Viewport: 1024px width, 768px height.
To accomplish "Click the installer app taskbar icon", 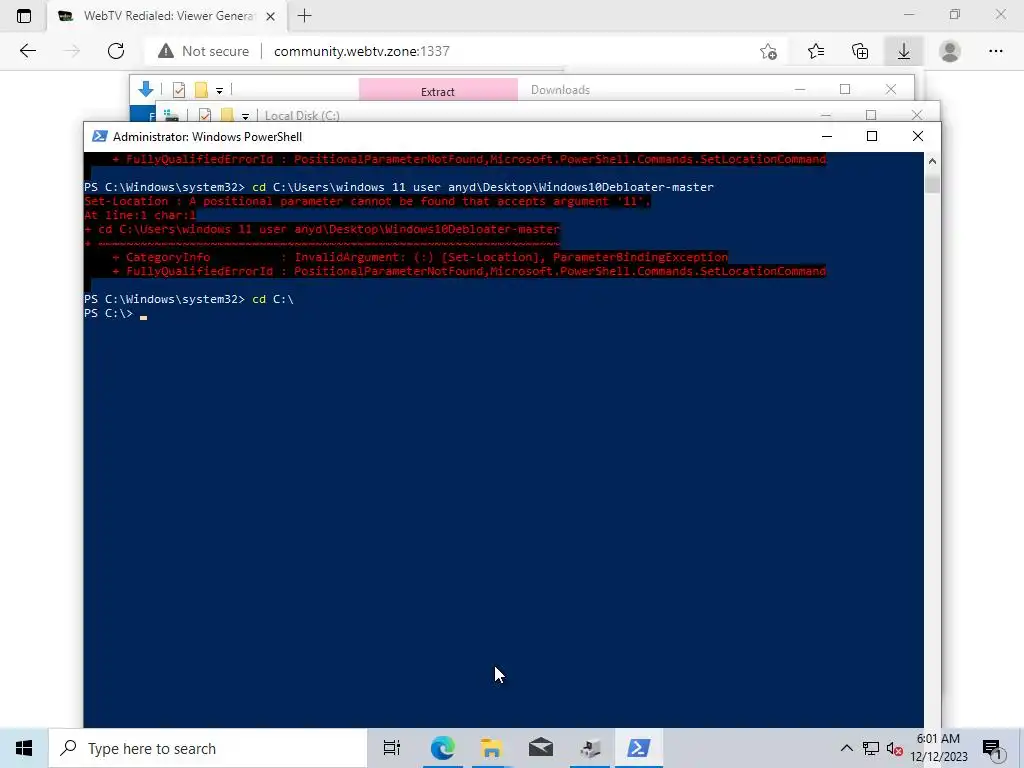I will click(x=590, y=748).
